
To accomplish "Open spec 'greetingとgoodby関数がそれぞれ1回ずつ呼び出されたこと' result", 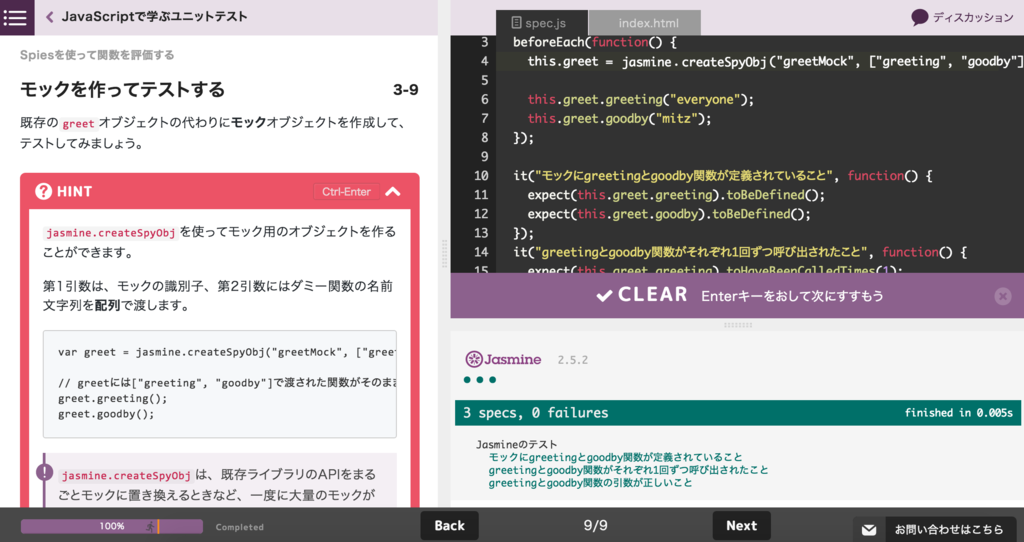I will (x=628, y=470).
